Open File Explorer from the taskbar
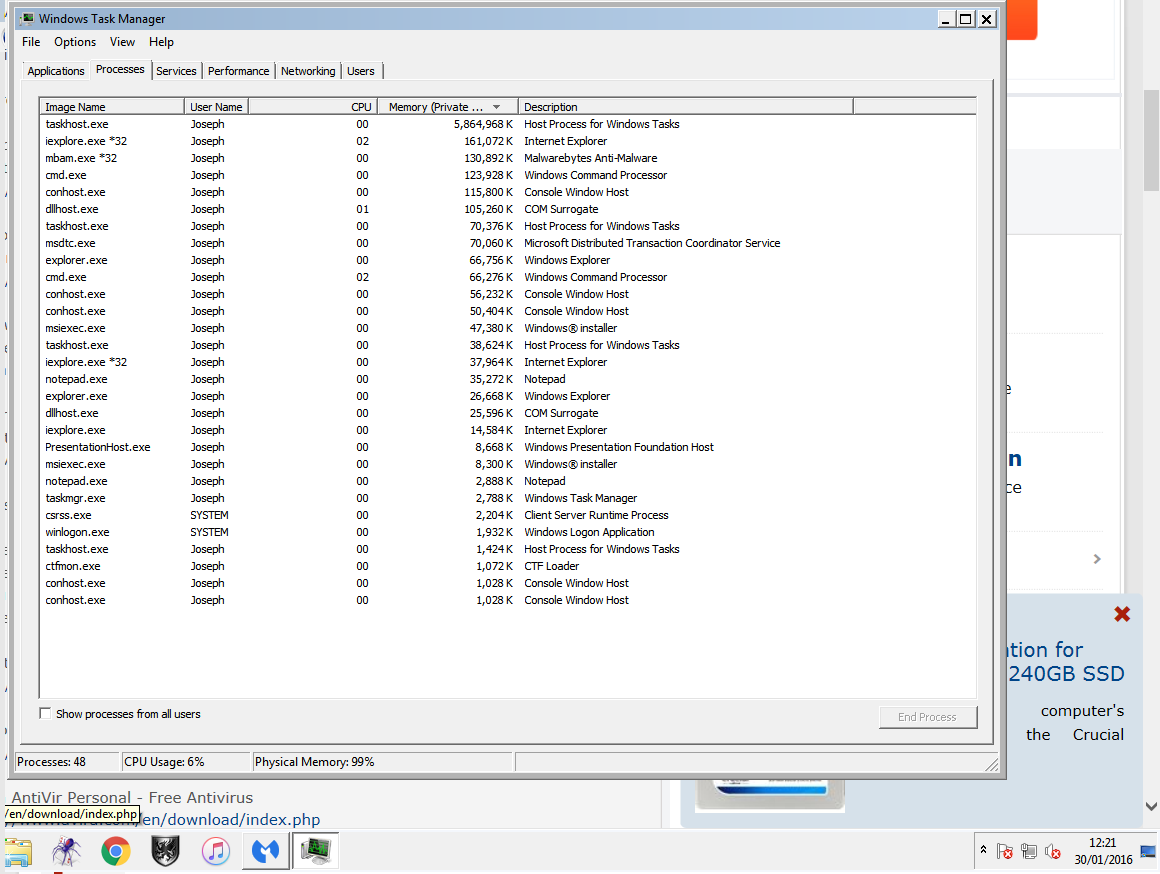 [x=18, y=852]
